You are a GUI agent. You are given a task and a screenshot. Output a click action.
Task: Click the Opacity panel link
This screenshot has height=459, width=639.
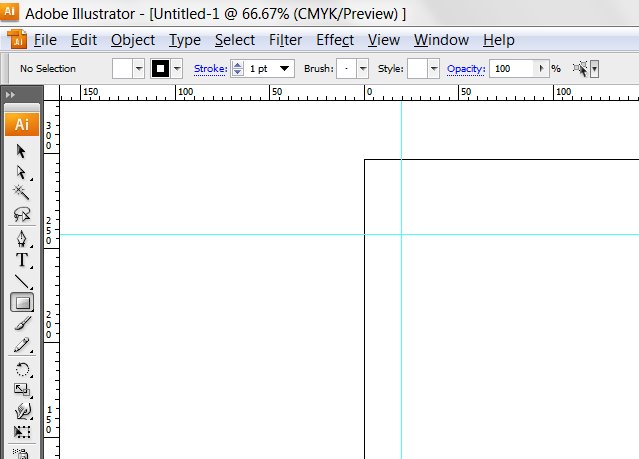pos(465,69)
